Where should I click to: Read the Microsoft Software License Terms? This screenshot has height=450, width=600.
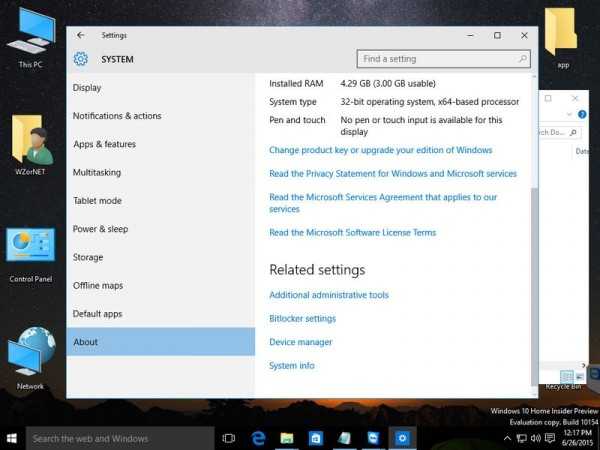point(352,233)
